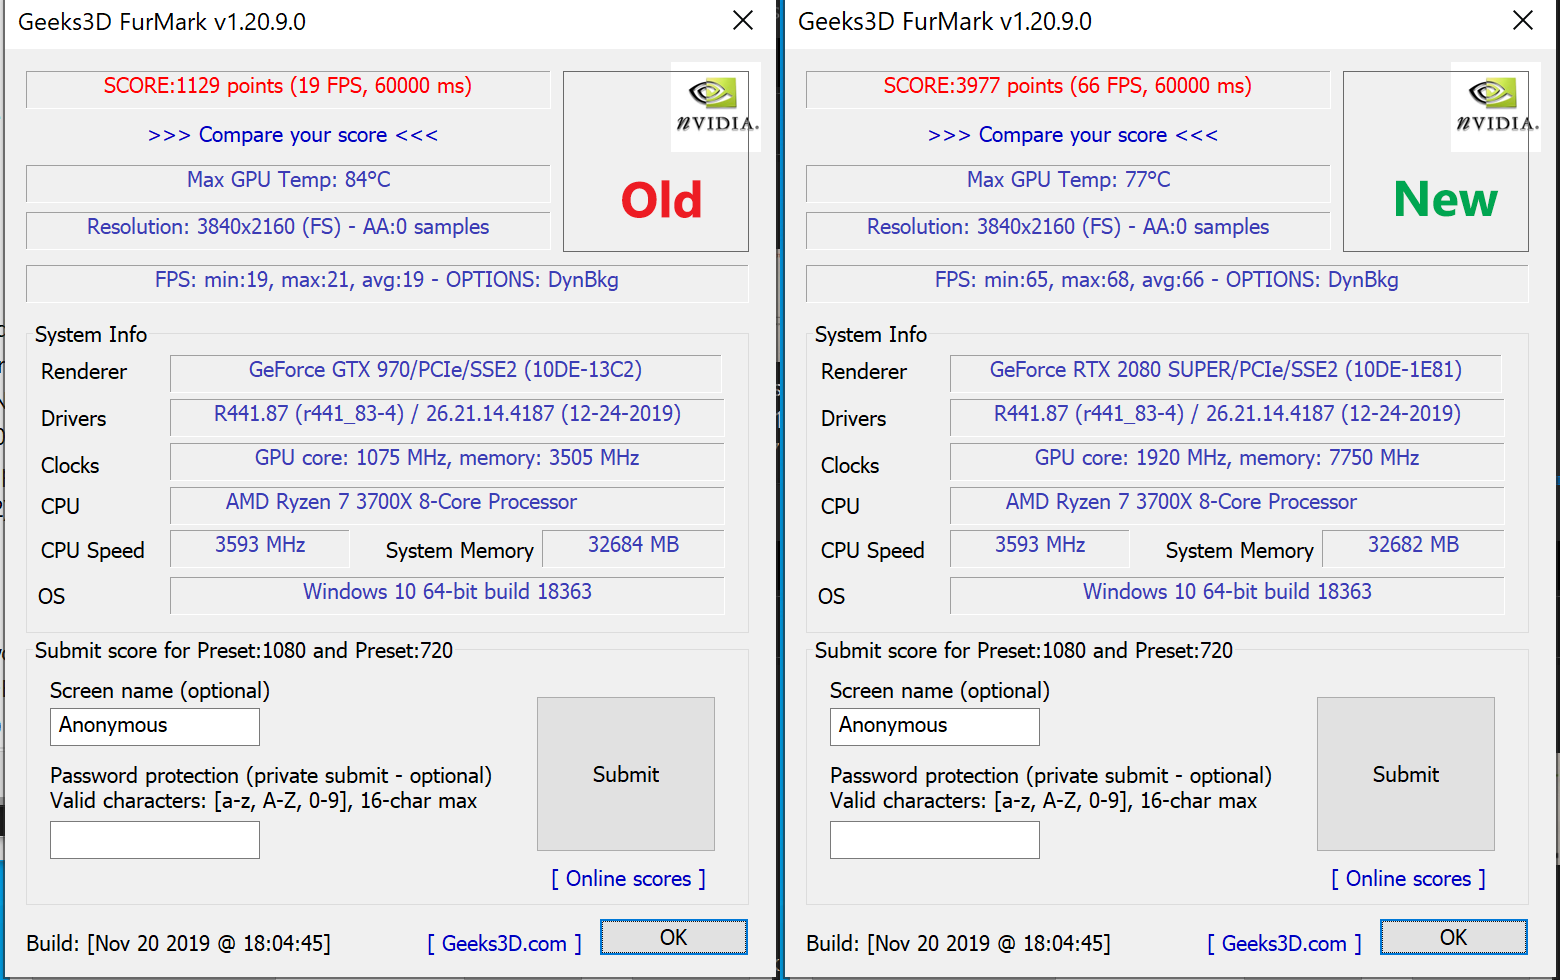The width and height of the screenshot is (1560, 980).
Task: Close the FurMark window showing 1129 points
Action: (x=742, y=21)
